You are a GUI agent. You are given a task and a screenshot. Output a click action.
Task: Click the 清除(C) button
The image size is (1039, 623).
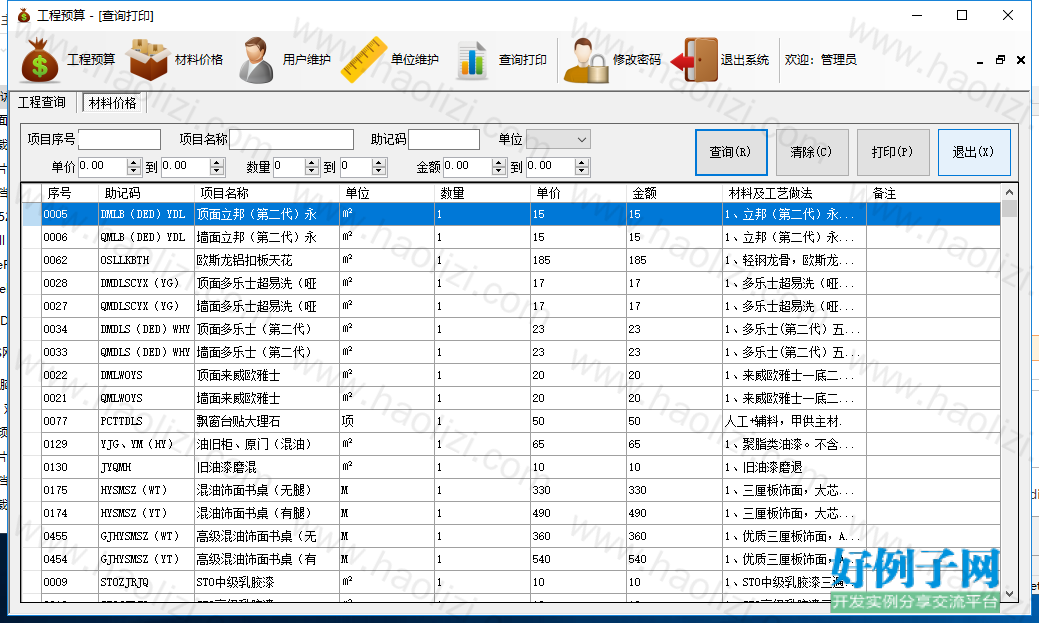tap(812, 152)
